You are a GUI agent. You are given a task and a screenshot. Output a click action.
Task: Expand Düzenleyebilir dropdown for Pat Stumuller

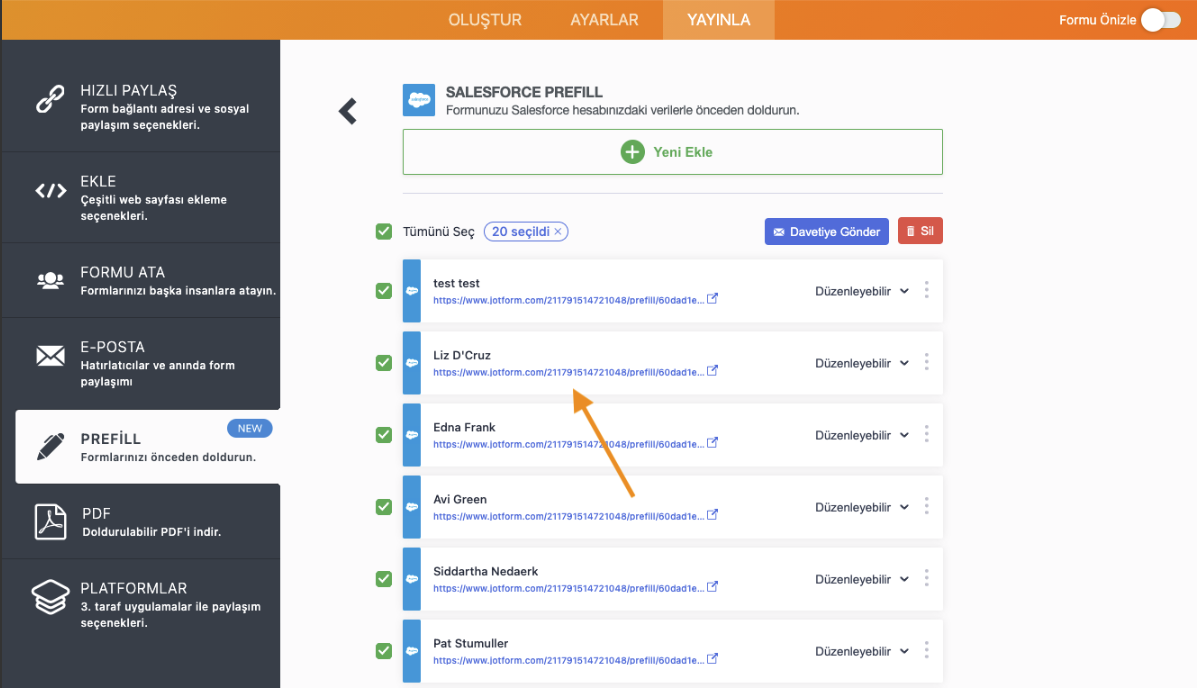(x=862, y=651)
